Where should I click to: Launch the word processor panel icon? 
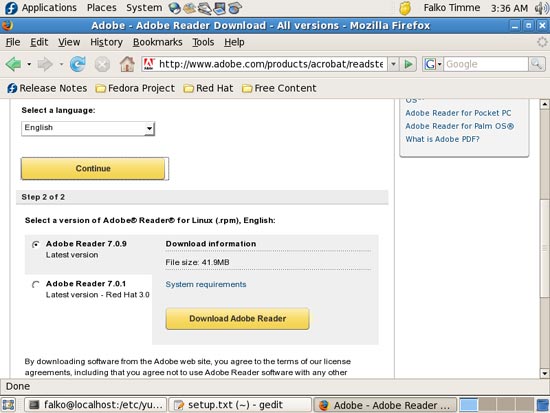[204, 8]
